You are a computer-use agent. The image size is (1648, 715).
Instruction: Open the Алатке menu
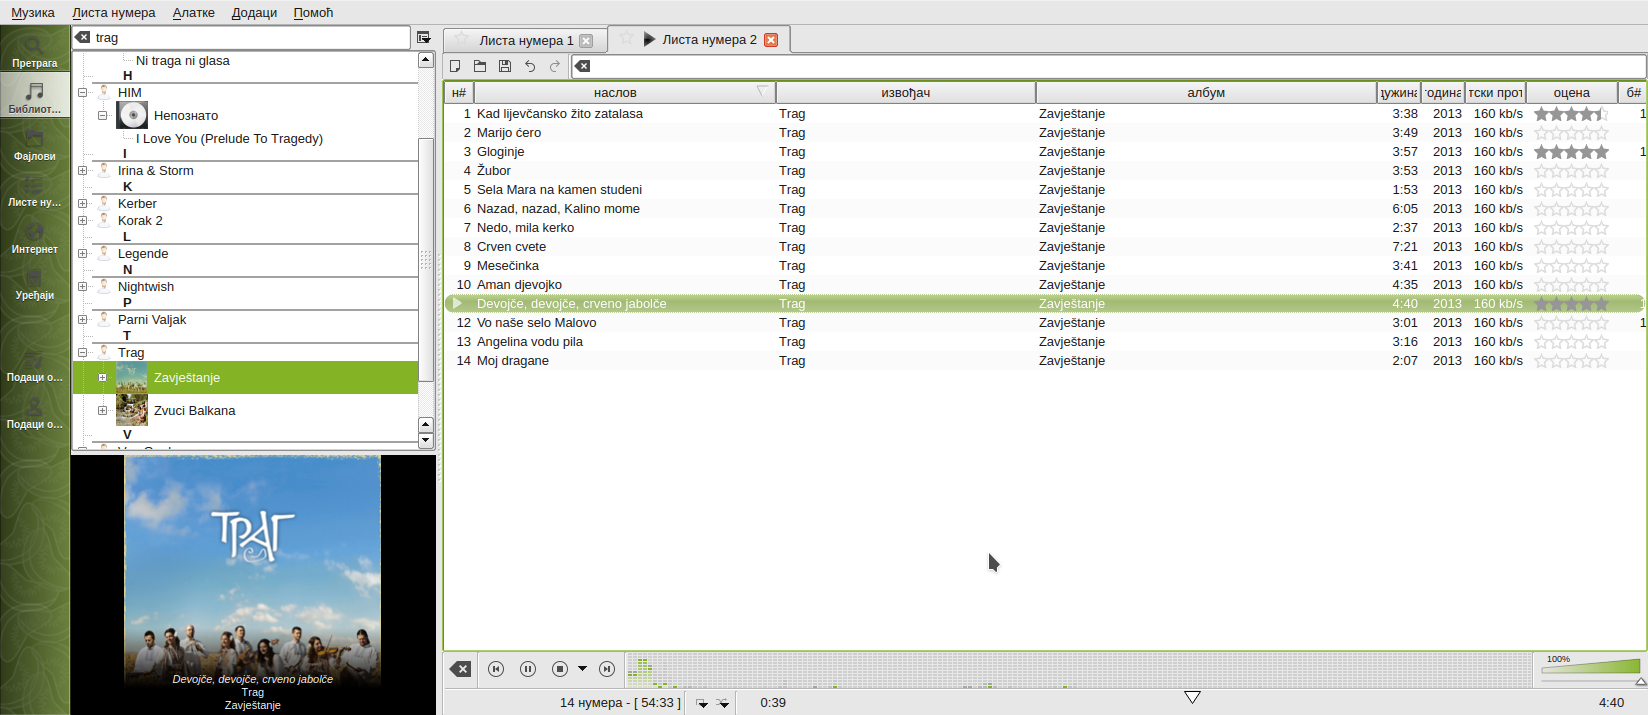coord(194,13)
